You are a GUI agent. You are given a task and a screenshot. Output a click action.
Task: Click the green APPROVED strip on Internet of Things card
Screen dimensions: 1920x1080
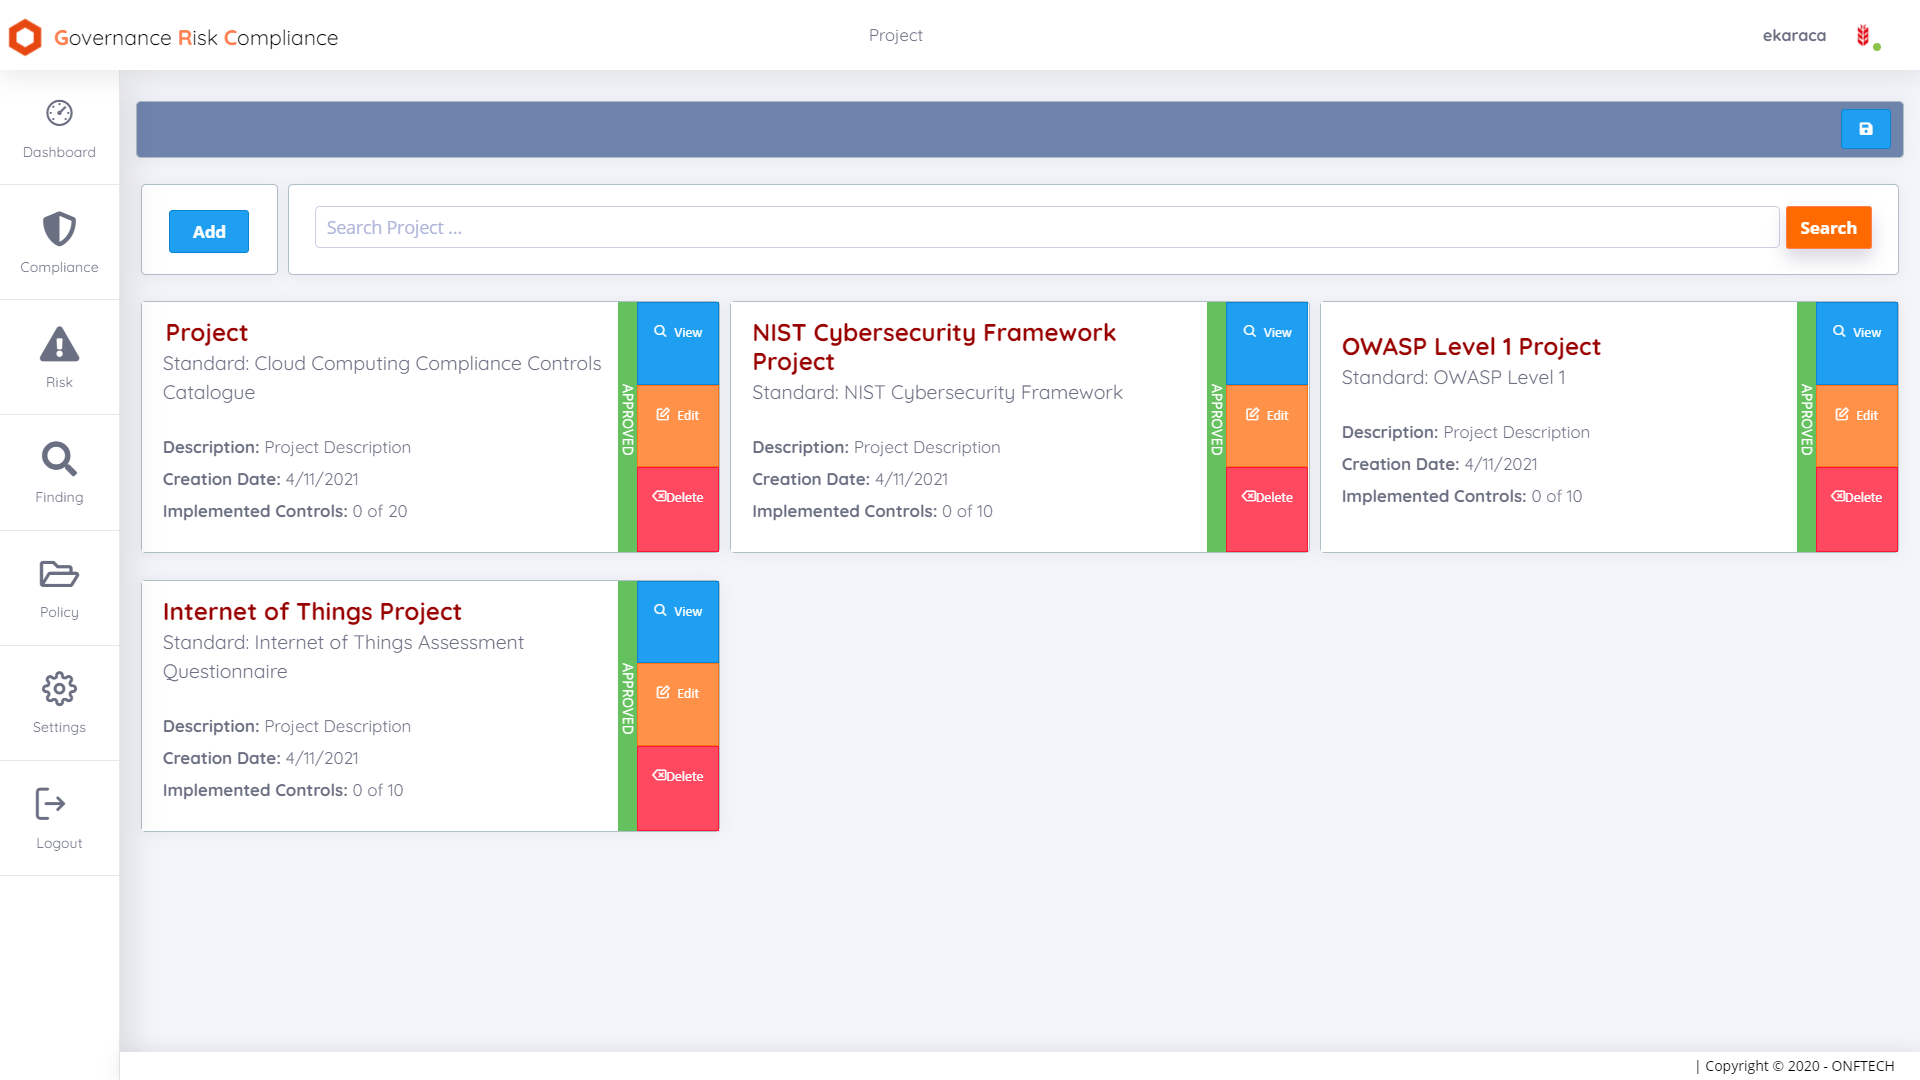tap(627, 706)
